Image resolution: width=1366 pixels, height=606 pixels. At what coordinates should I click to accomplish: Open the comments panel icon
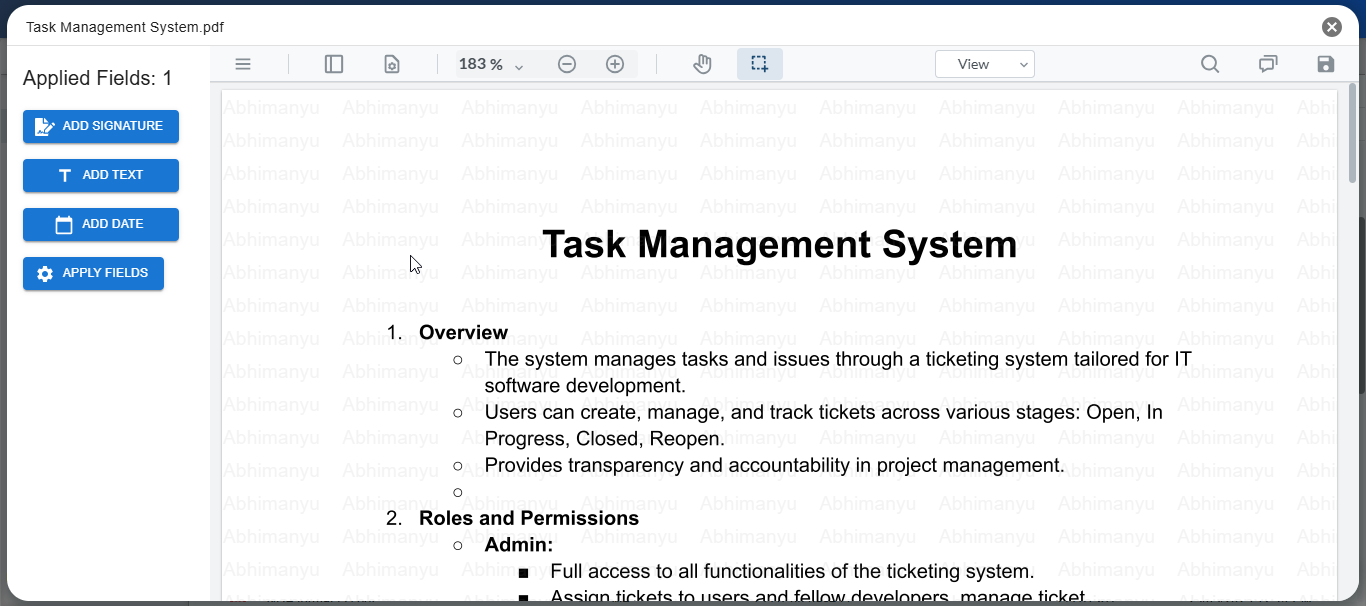[x=1268, y=64]
